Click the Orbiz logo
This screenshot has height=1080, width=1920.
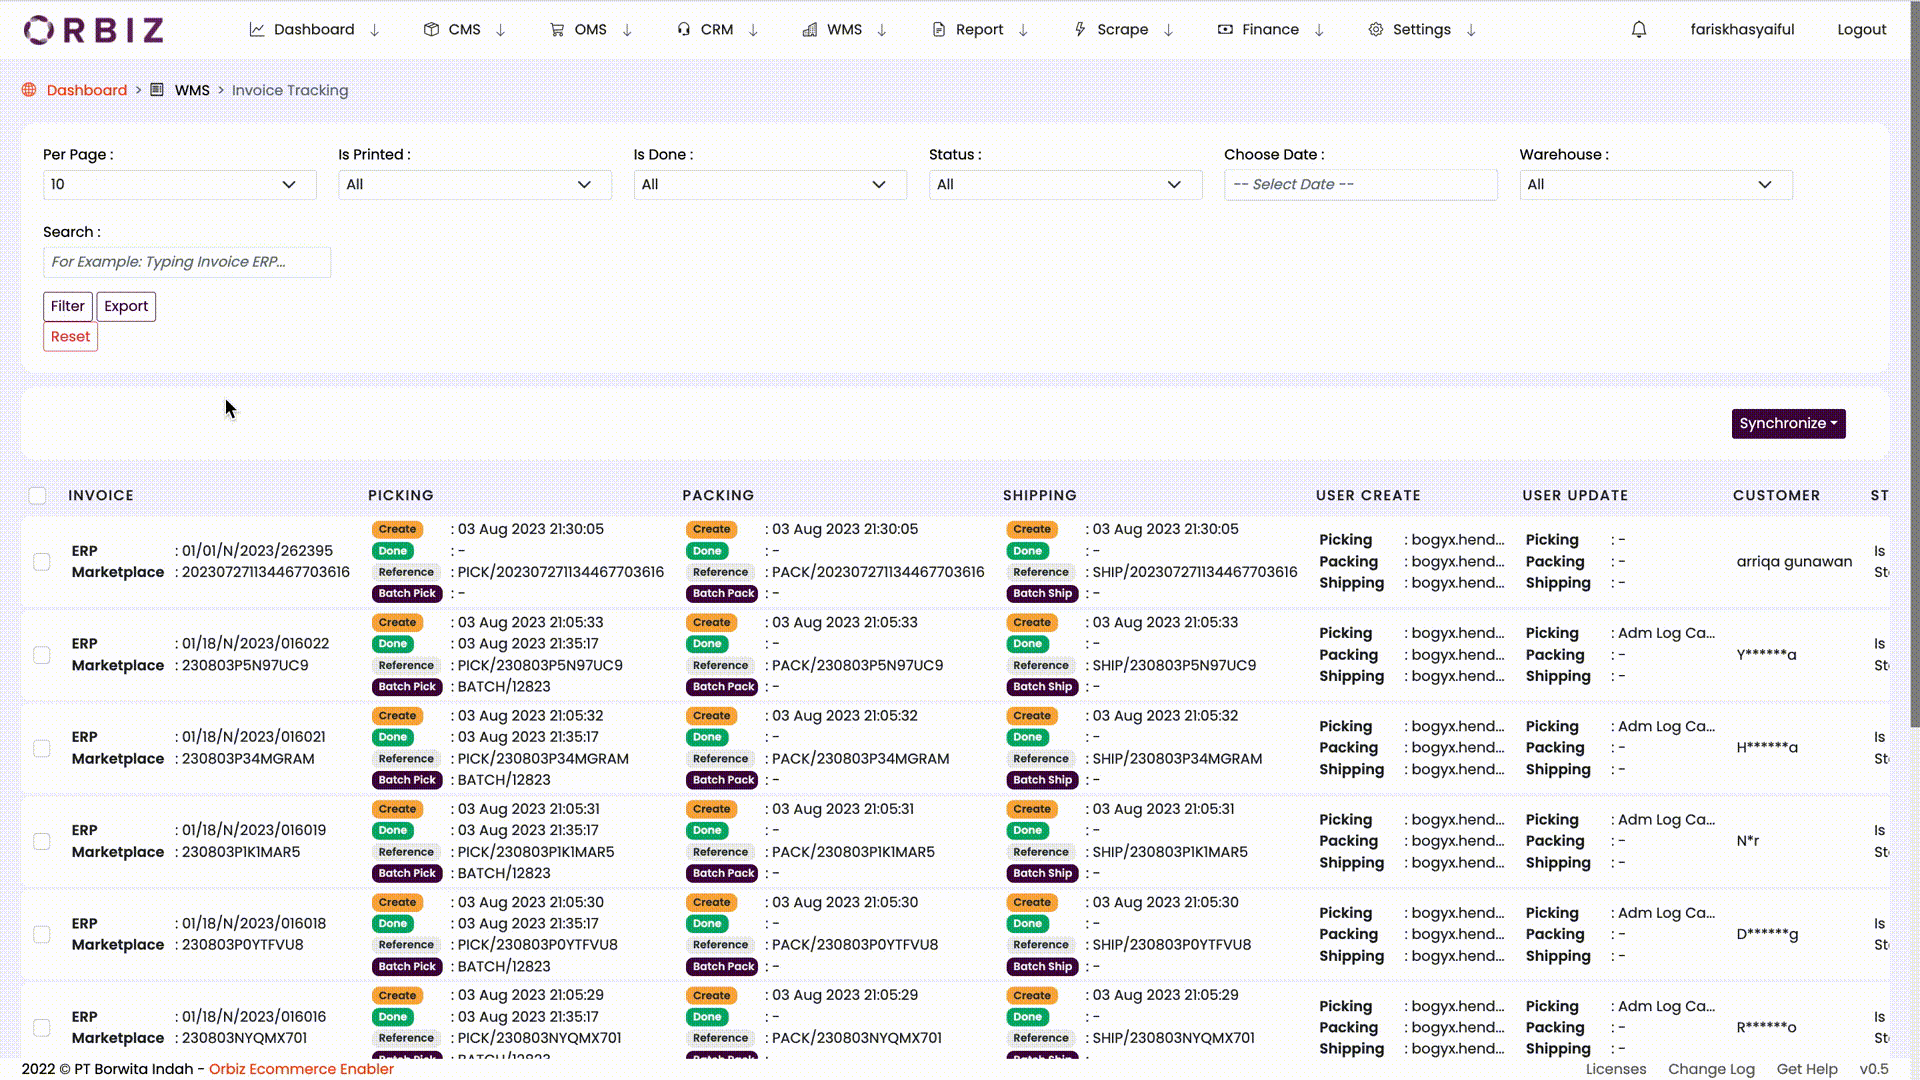94,30
